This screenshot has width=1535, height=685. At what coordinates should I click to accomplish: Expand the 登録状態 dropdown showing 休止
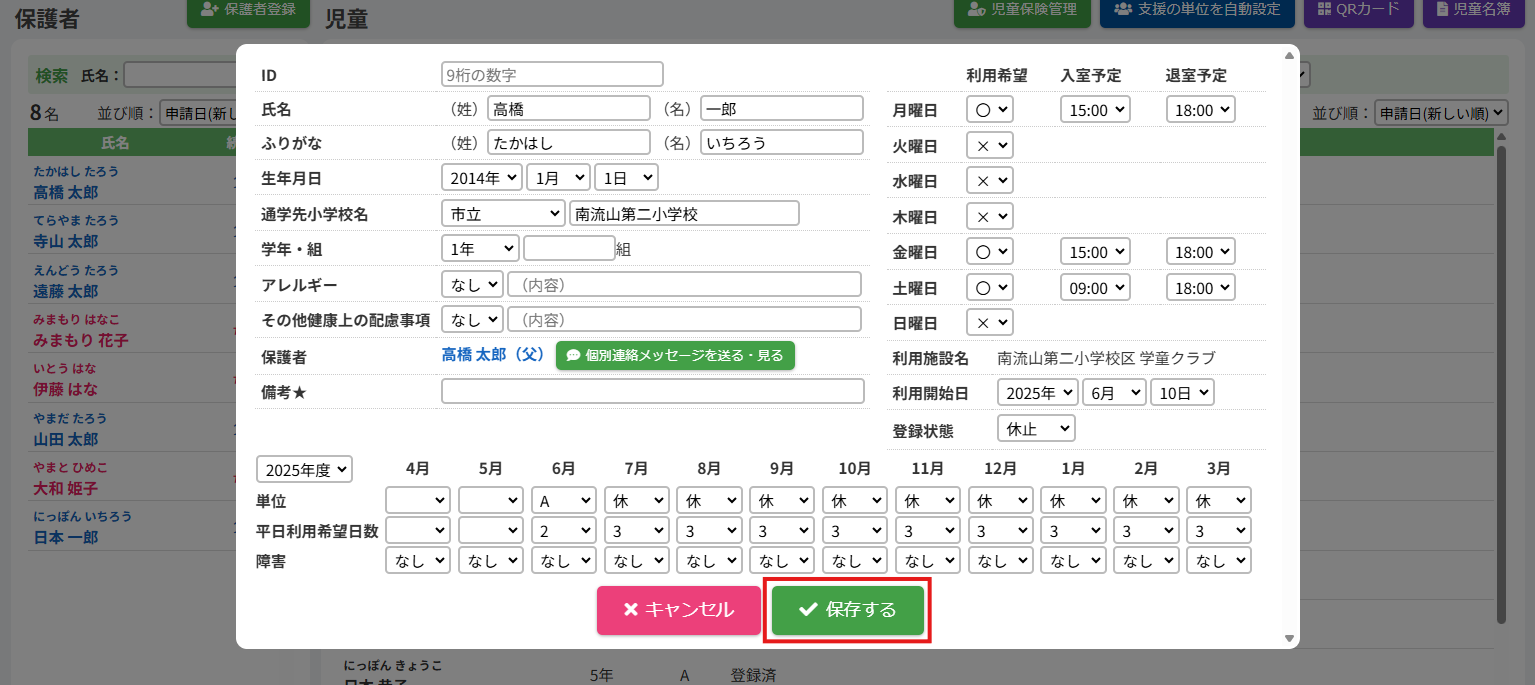click(1036, 429)
